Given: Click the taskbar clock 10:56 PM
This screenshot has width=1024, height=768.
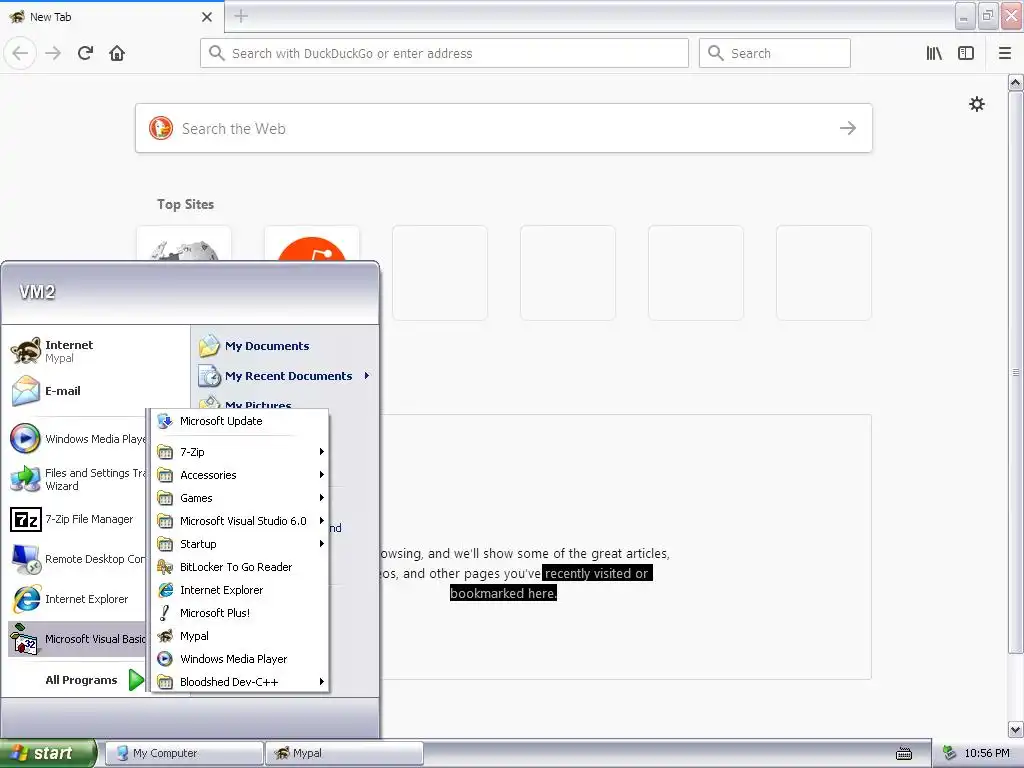Looking at the screenshot, I should 987,754.
